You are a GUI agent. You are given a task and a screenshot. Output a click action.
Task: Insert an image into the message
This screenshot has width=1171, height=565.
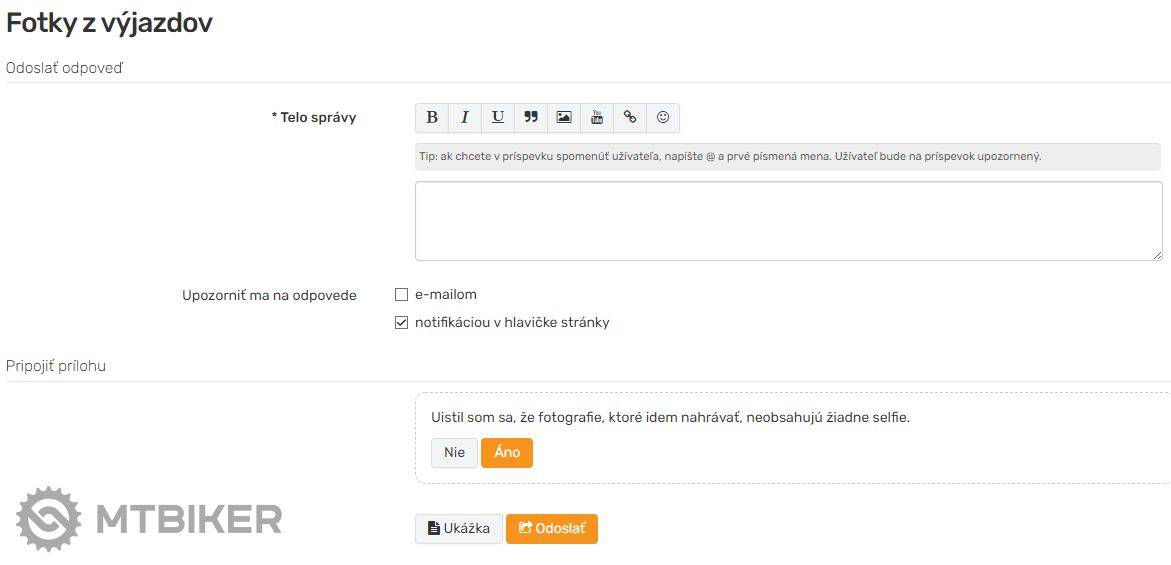click(x=564, y=118)
